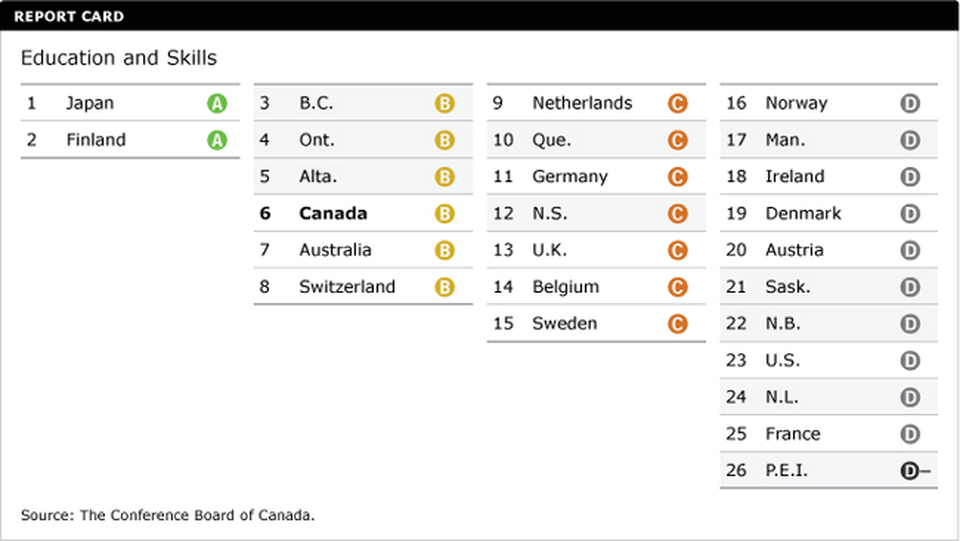
Task: Select the Que. row label
Action: click(x=552, y=140)
